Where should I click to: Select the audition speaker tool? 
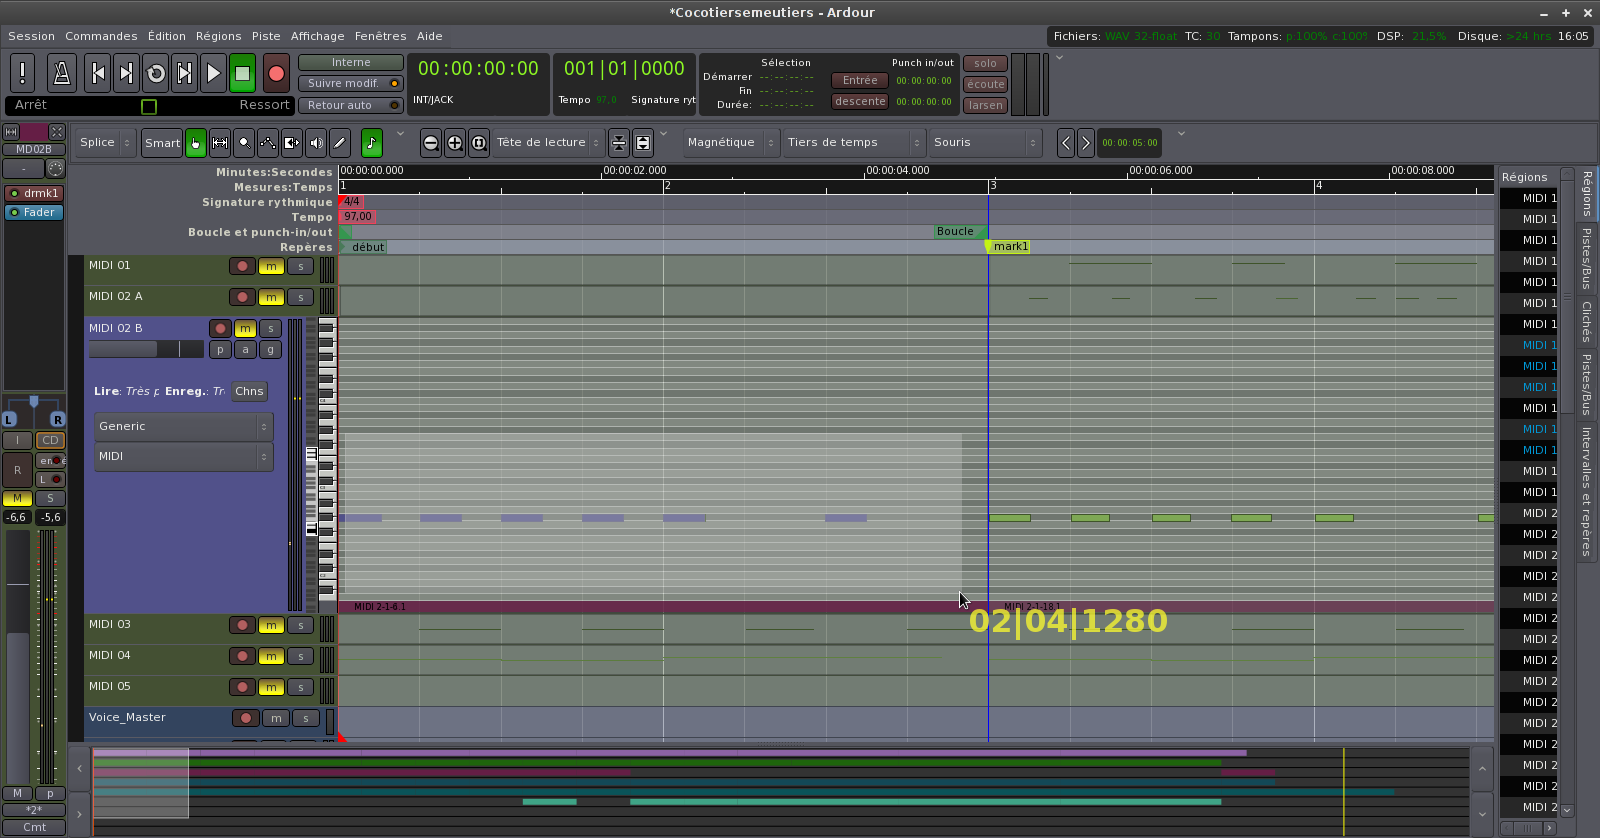[x=316, y=143]
